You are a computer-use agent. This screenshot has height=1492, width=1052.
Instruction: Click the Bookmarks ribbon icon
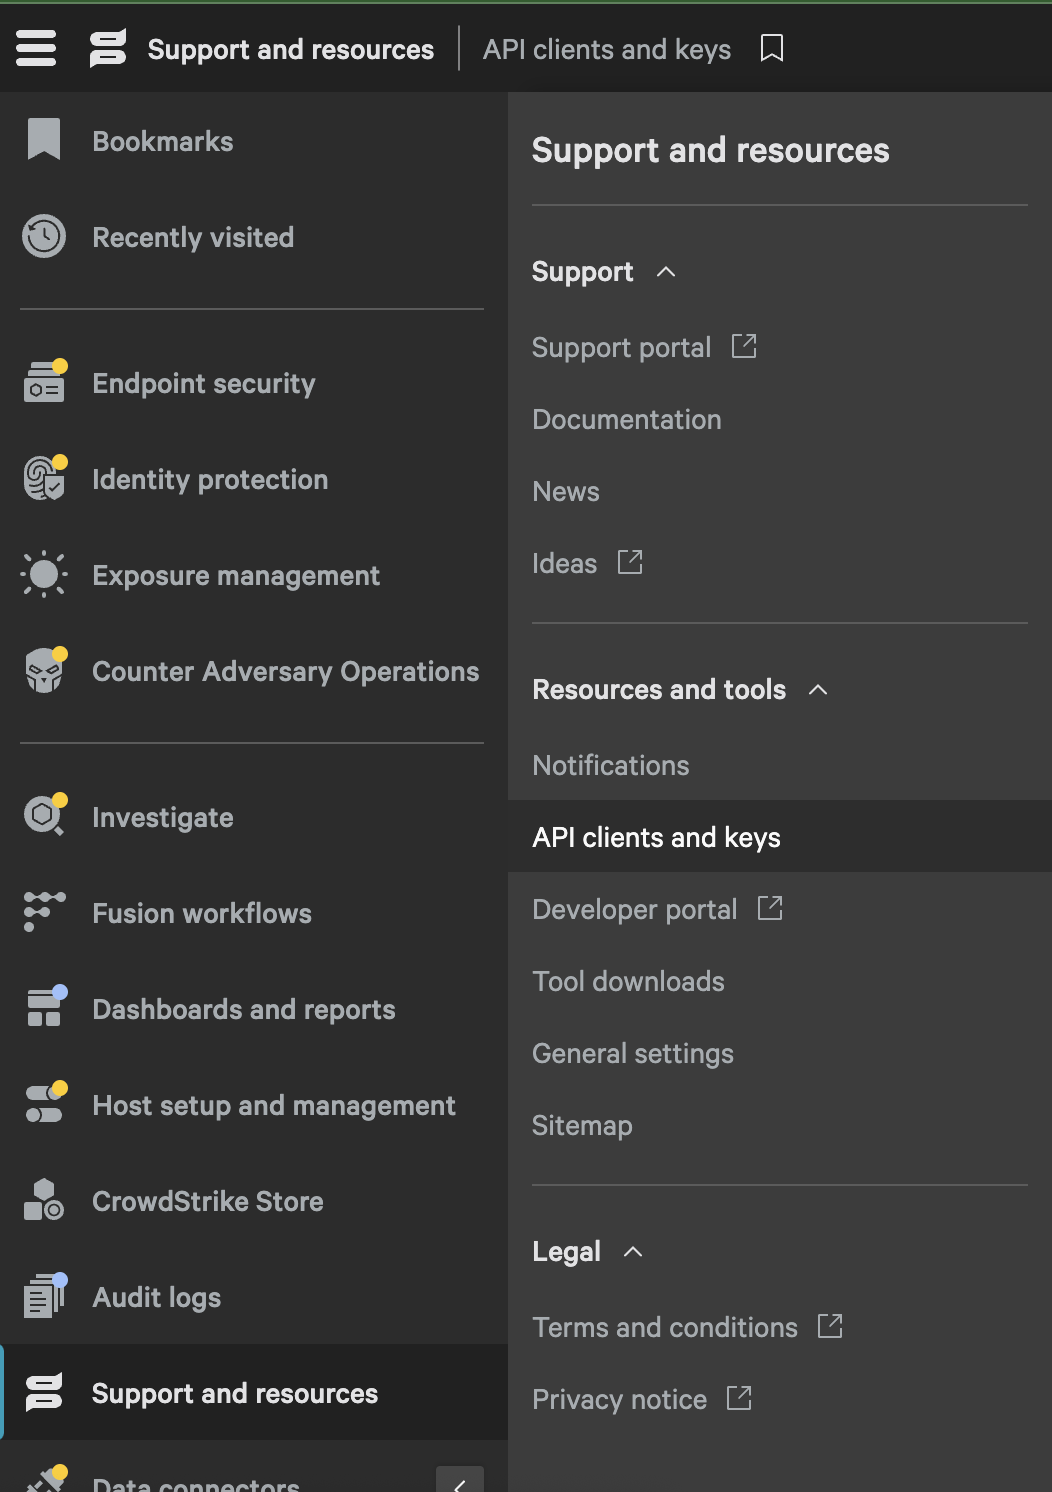44,140
